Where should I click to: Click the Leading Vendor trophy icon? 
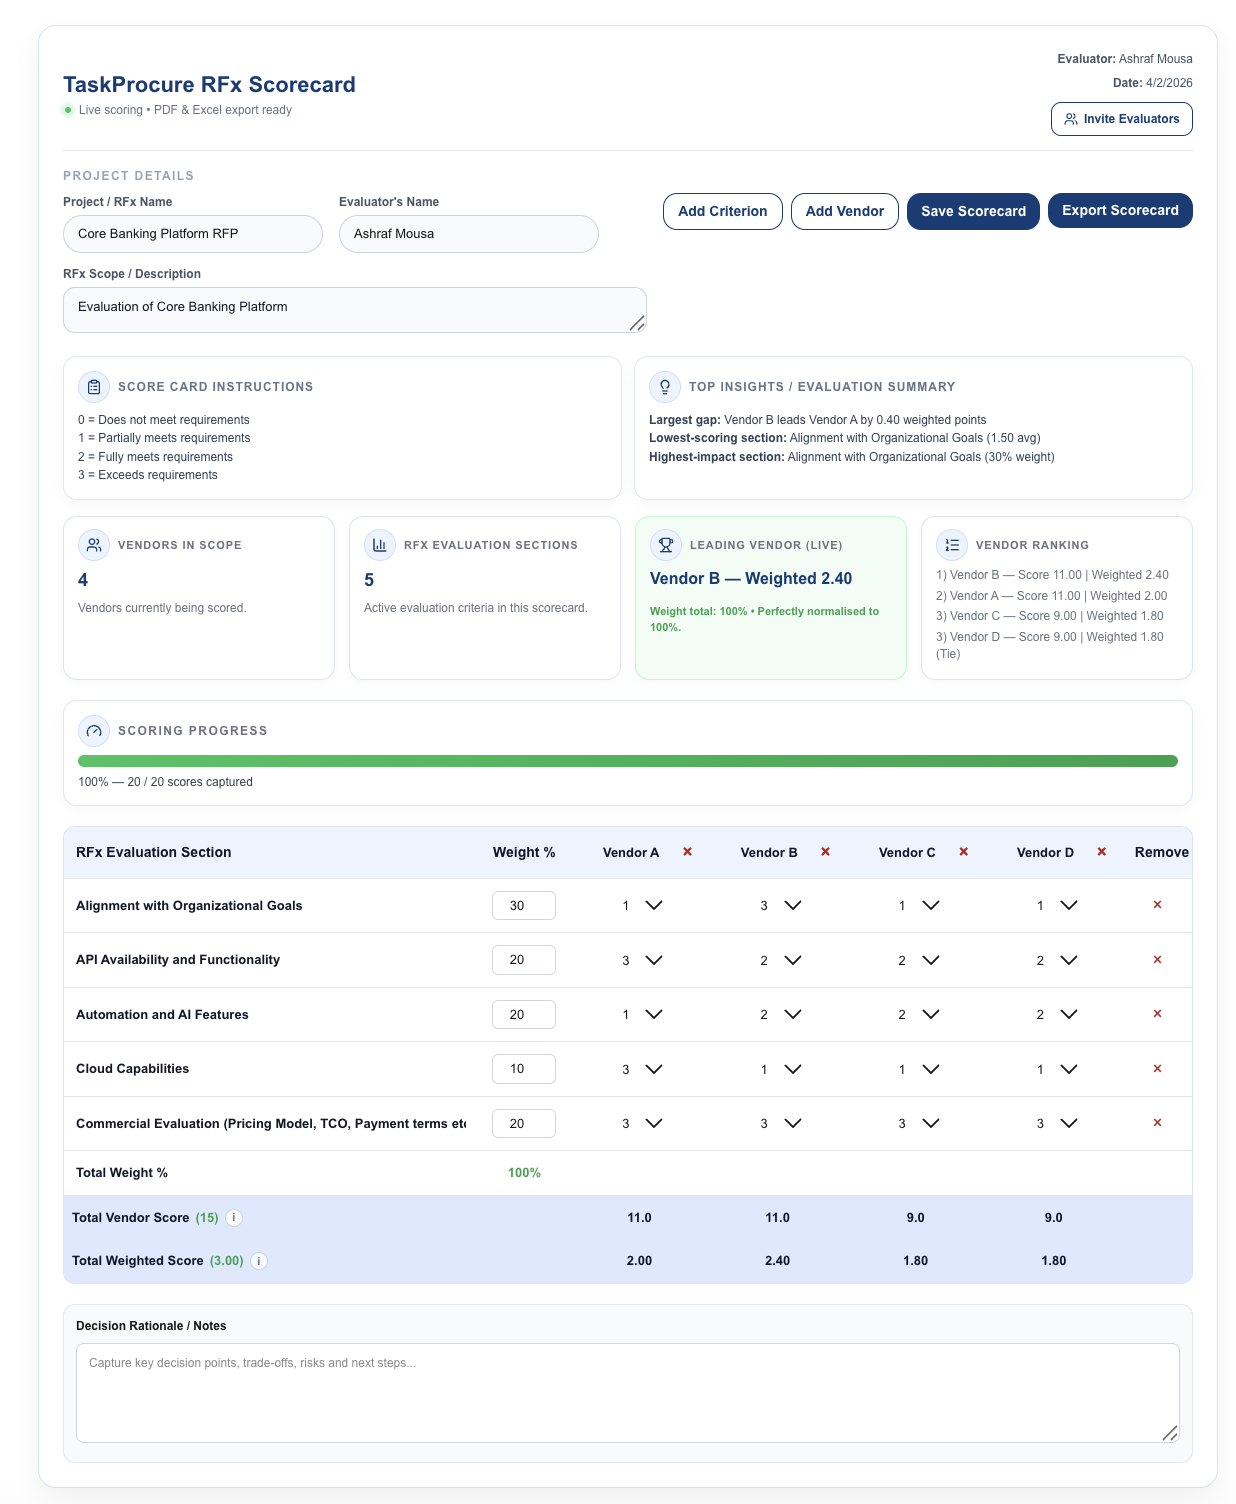666,545
